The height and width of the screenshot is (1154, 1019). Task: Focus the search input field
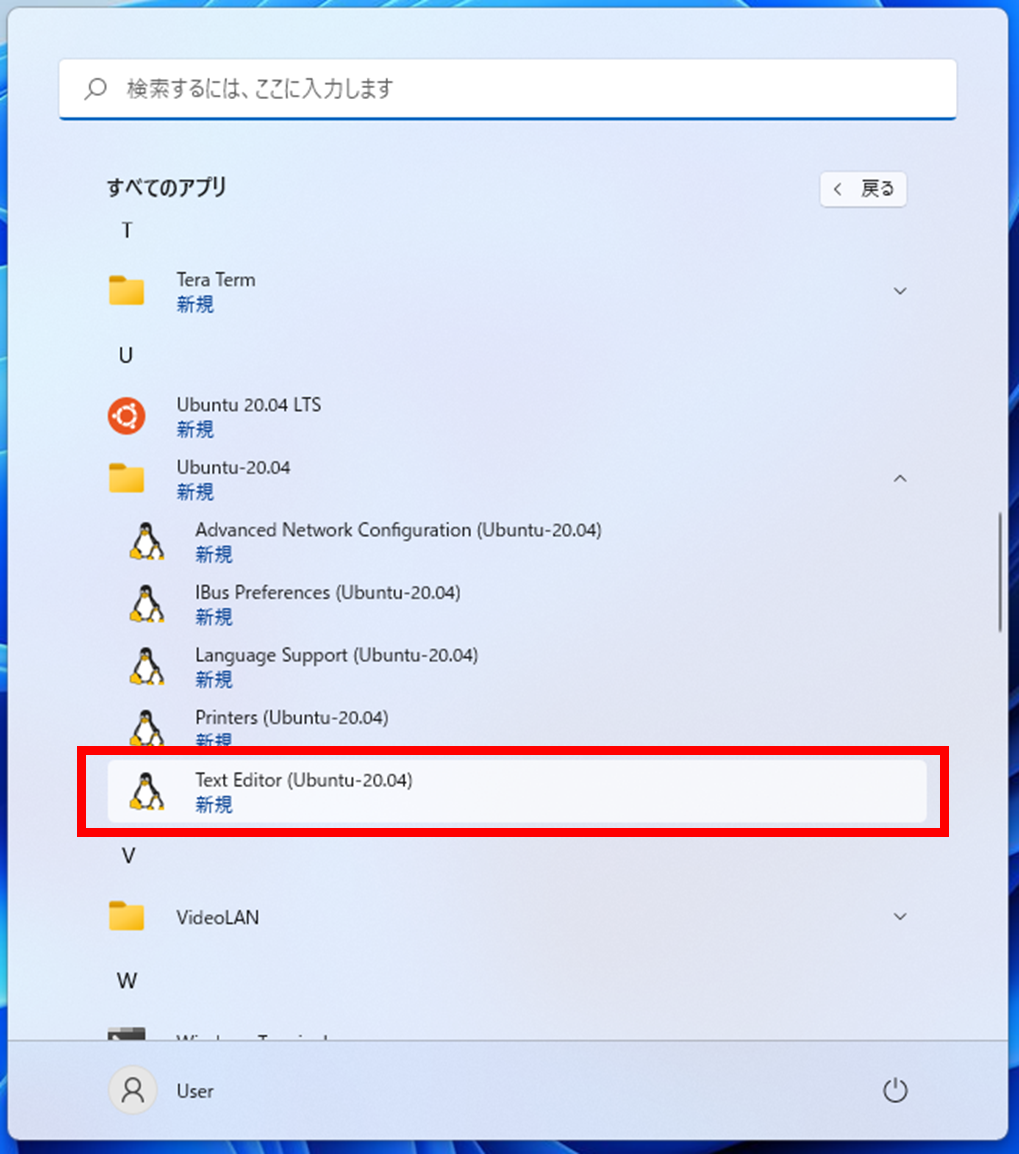[x=508, y=89]
